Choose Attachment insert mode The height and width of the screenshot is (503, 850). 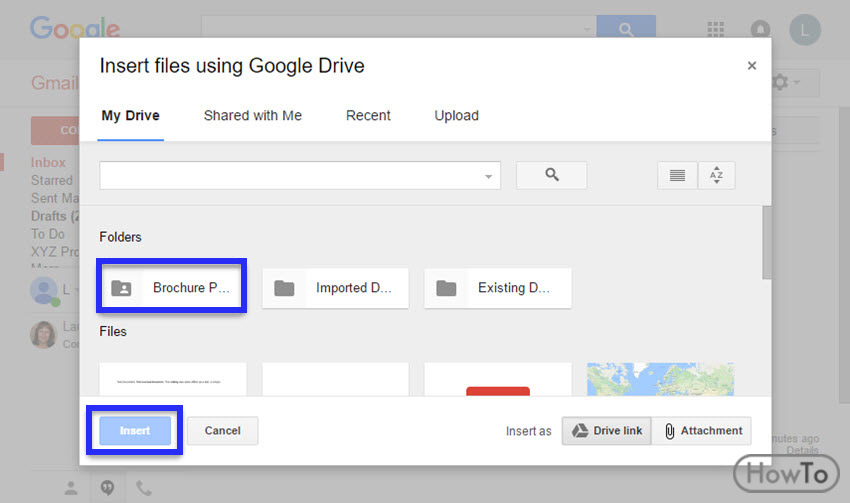click(702, 431)
